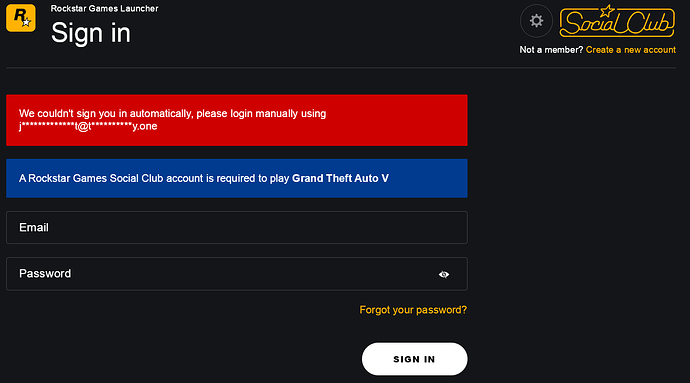Click the Password placeholder label
The image size is (690, 383).
tap(45, 274)
